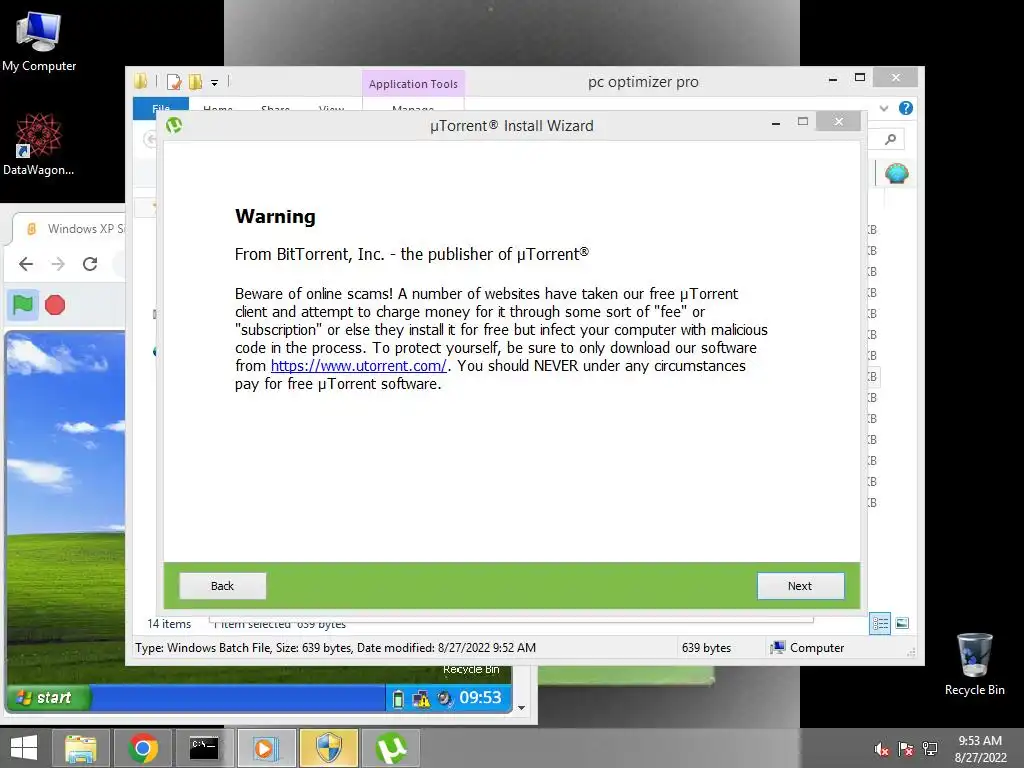
Task: Click the µTorrent taskbar icon
Action: point(391,748)
